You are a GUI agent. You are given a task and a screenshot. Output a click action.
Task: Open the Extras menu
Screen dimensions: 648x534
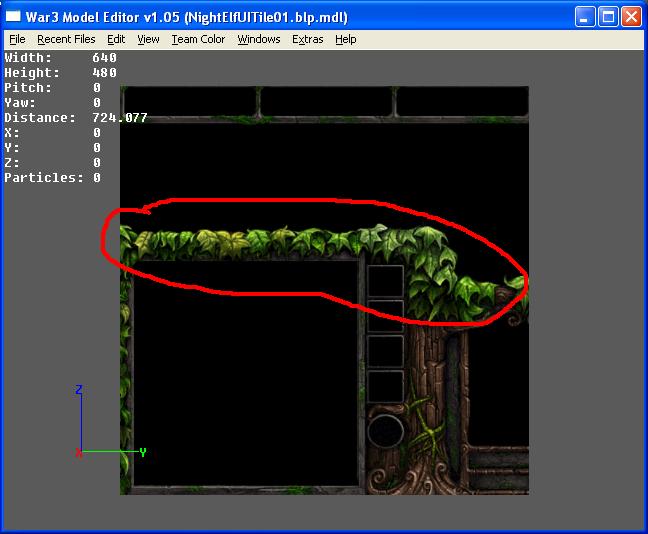[307, 39]
